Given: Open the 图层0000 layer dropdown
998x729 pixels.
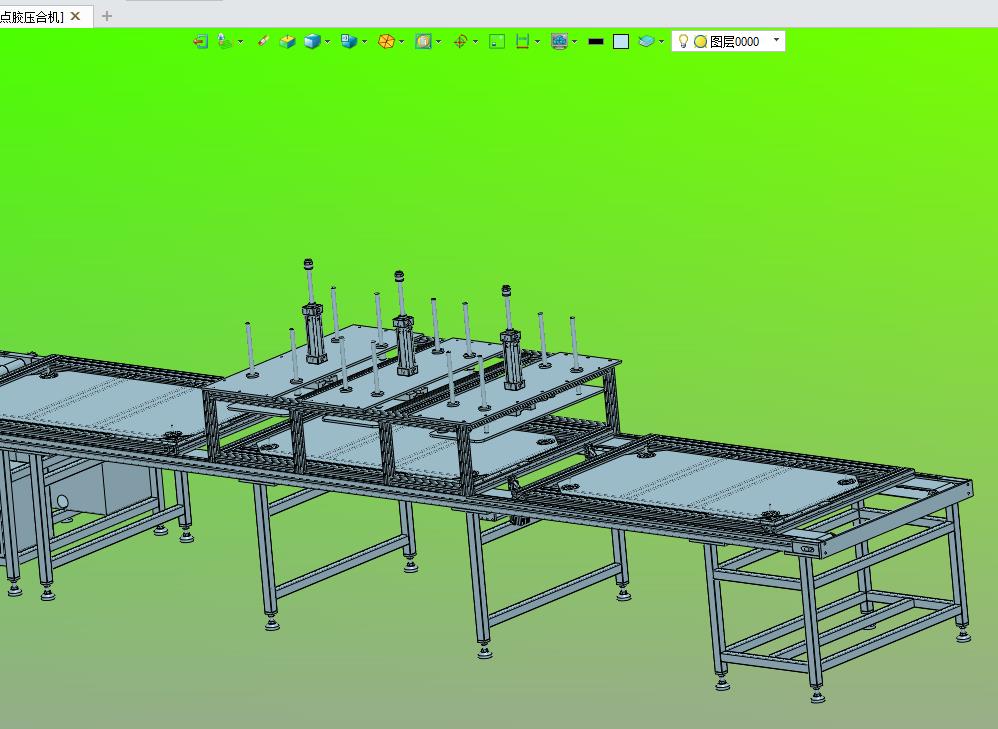Looking at the screenshot, I should click(776, 39).
